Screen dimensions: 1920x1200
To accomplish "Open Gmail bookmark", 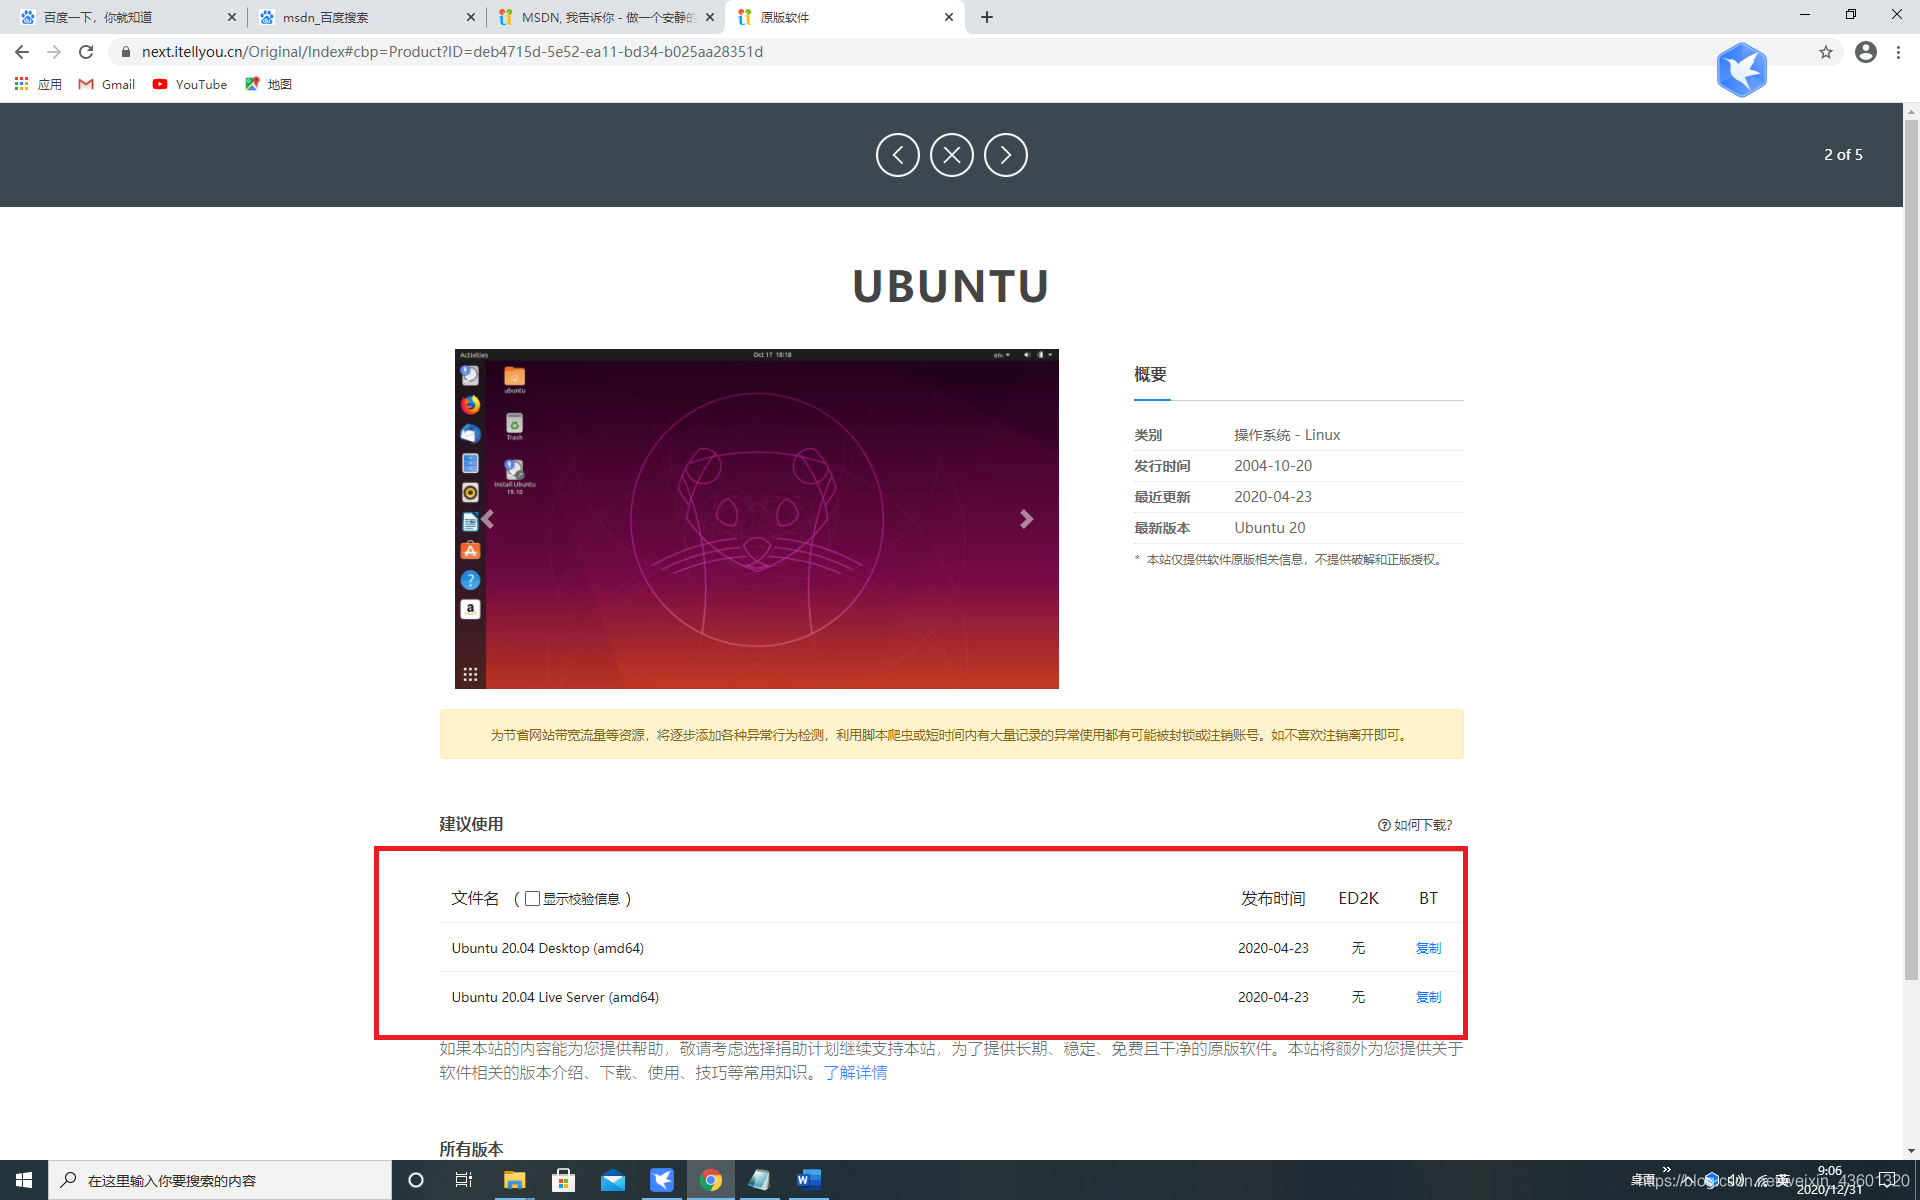I will tap(107, 84).
